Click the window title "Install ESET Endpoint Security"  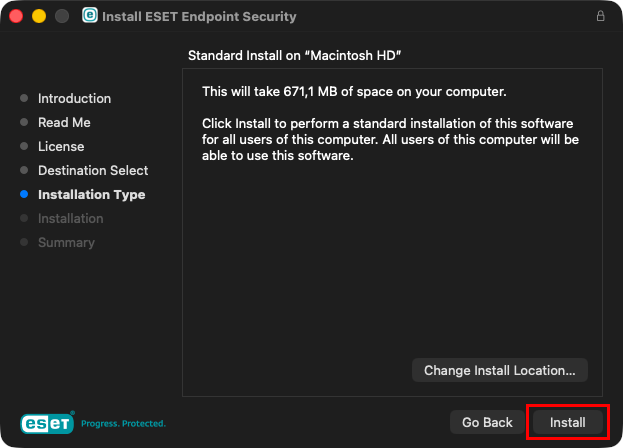tap(199, 17)
